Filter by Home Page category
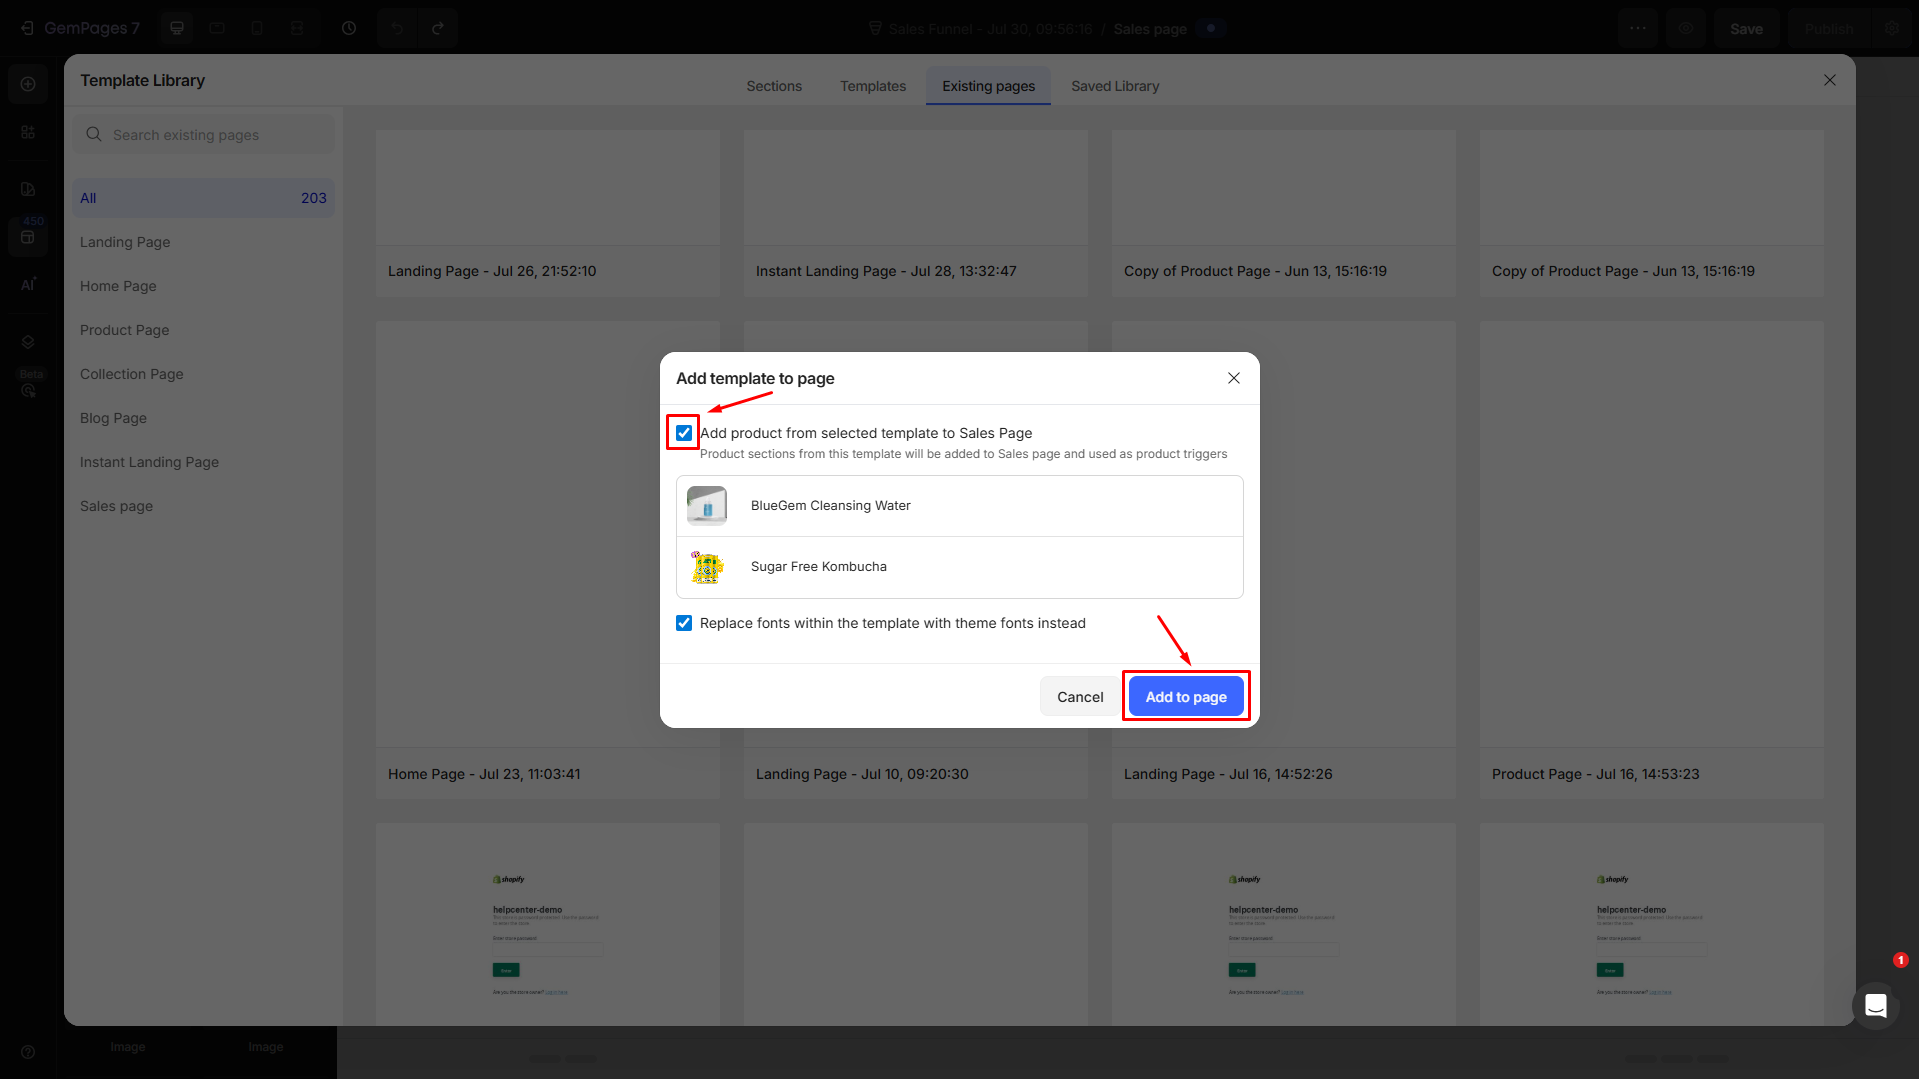The height and width of the screenshot is (1079, 1919). [x=204, y=286]
